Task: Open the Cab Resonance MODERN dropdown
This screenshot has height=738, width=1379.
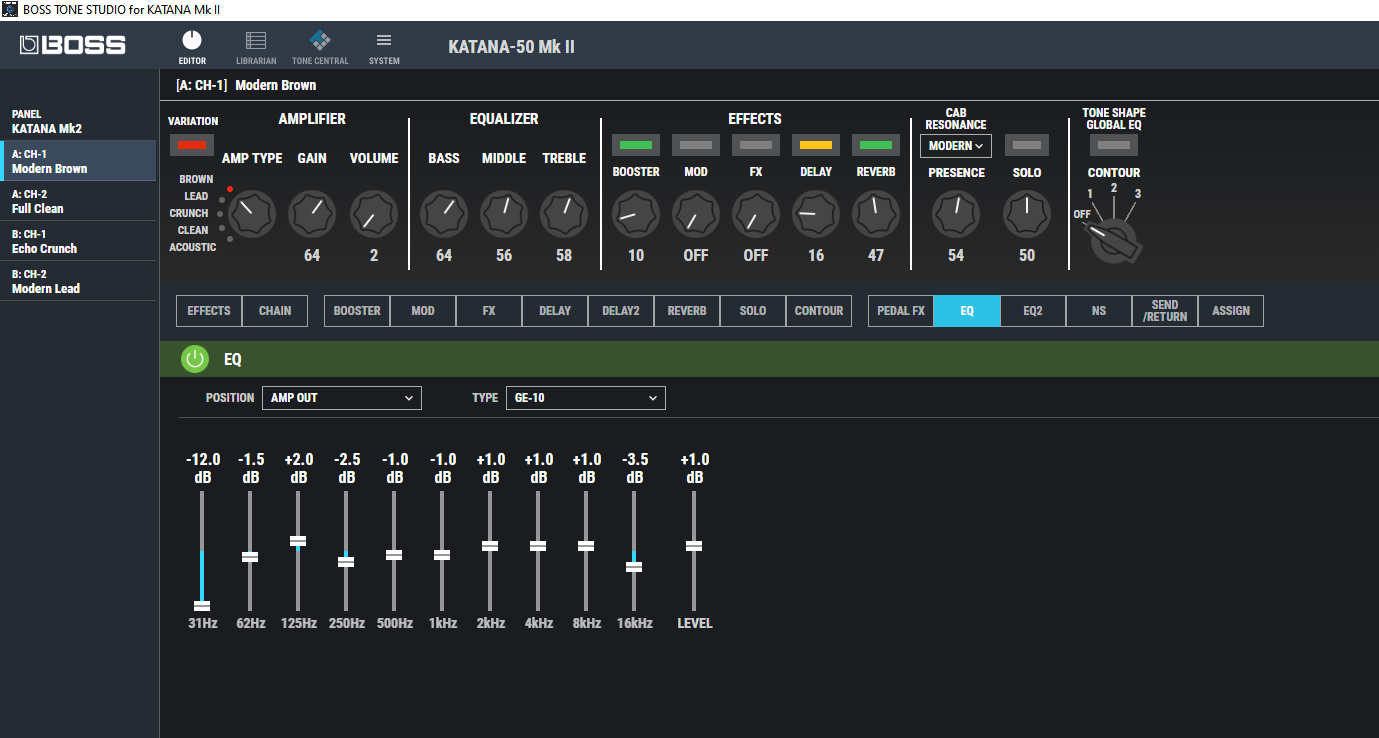Action: pos(956,146)
